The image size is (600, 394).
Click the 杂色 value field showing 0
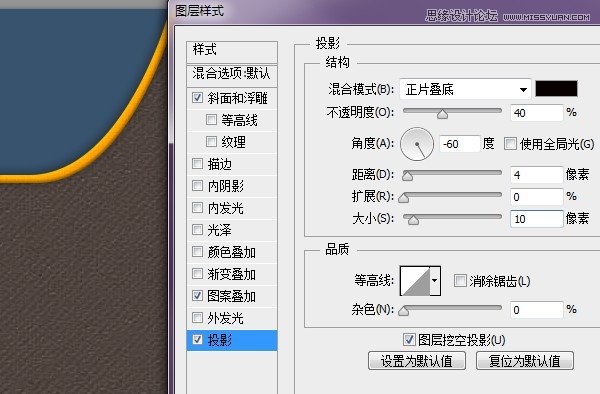[536, 309]
